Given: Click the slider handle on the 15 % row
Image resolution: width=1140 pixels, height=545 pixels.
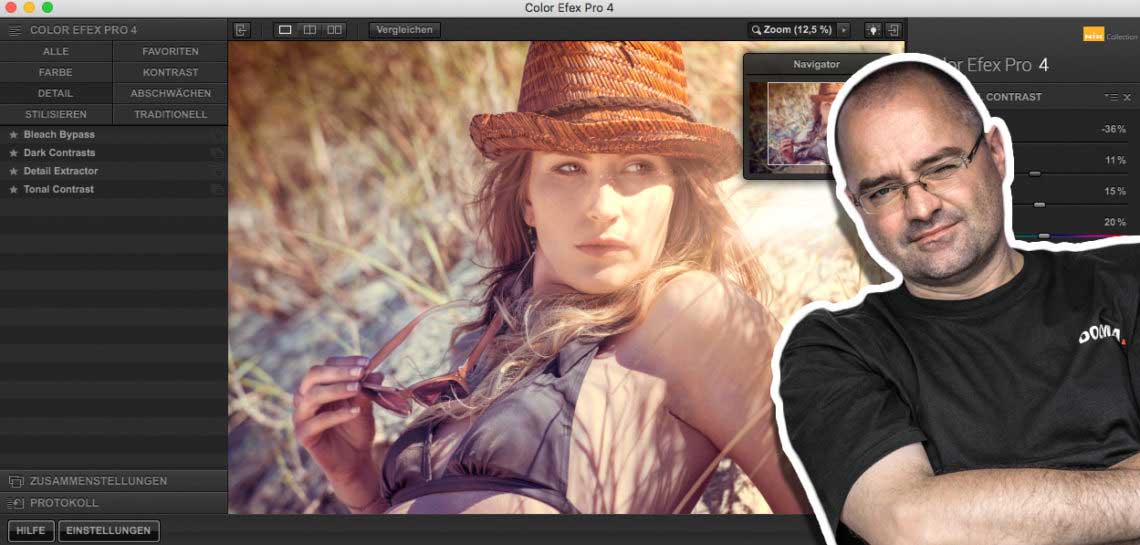Looking at the screenshot, I should pyautogui.click(x=1040, y=204).
